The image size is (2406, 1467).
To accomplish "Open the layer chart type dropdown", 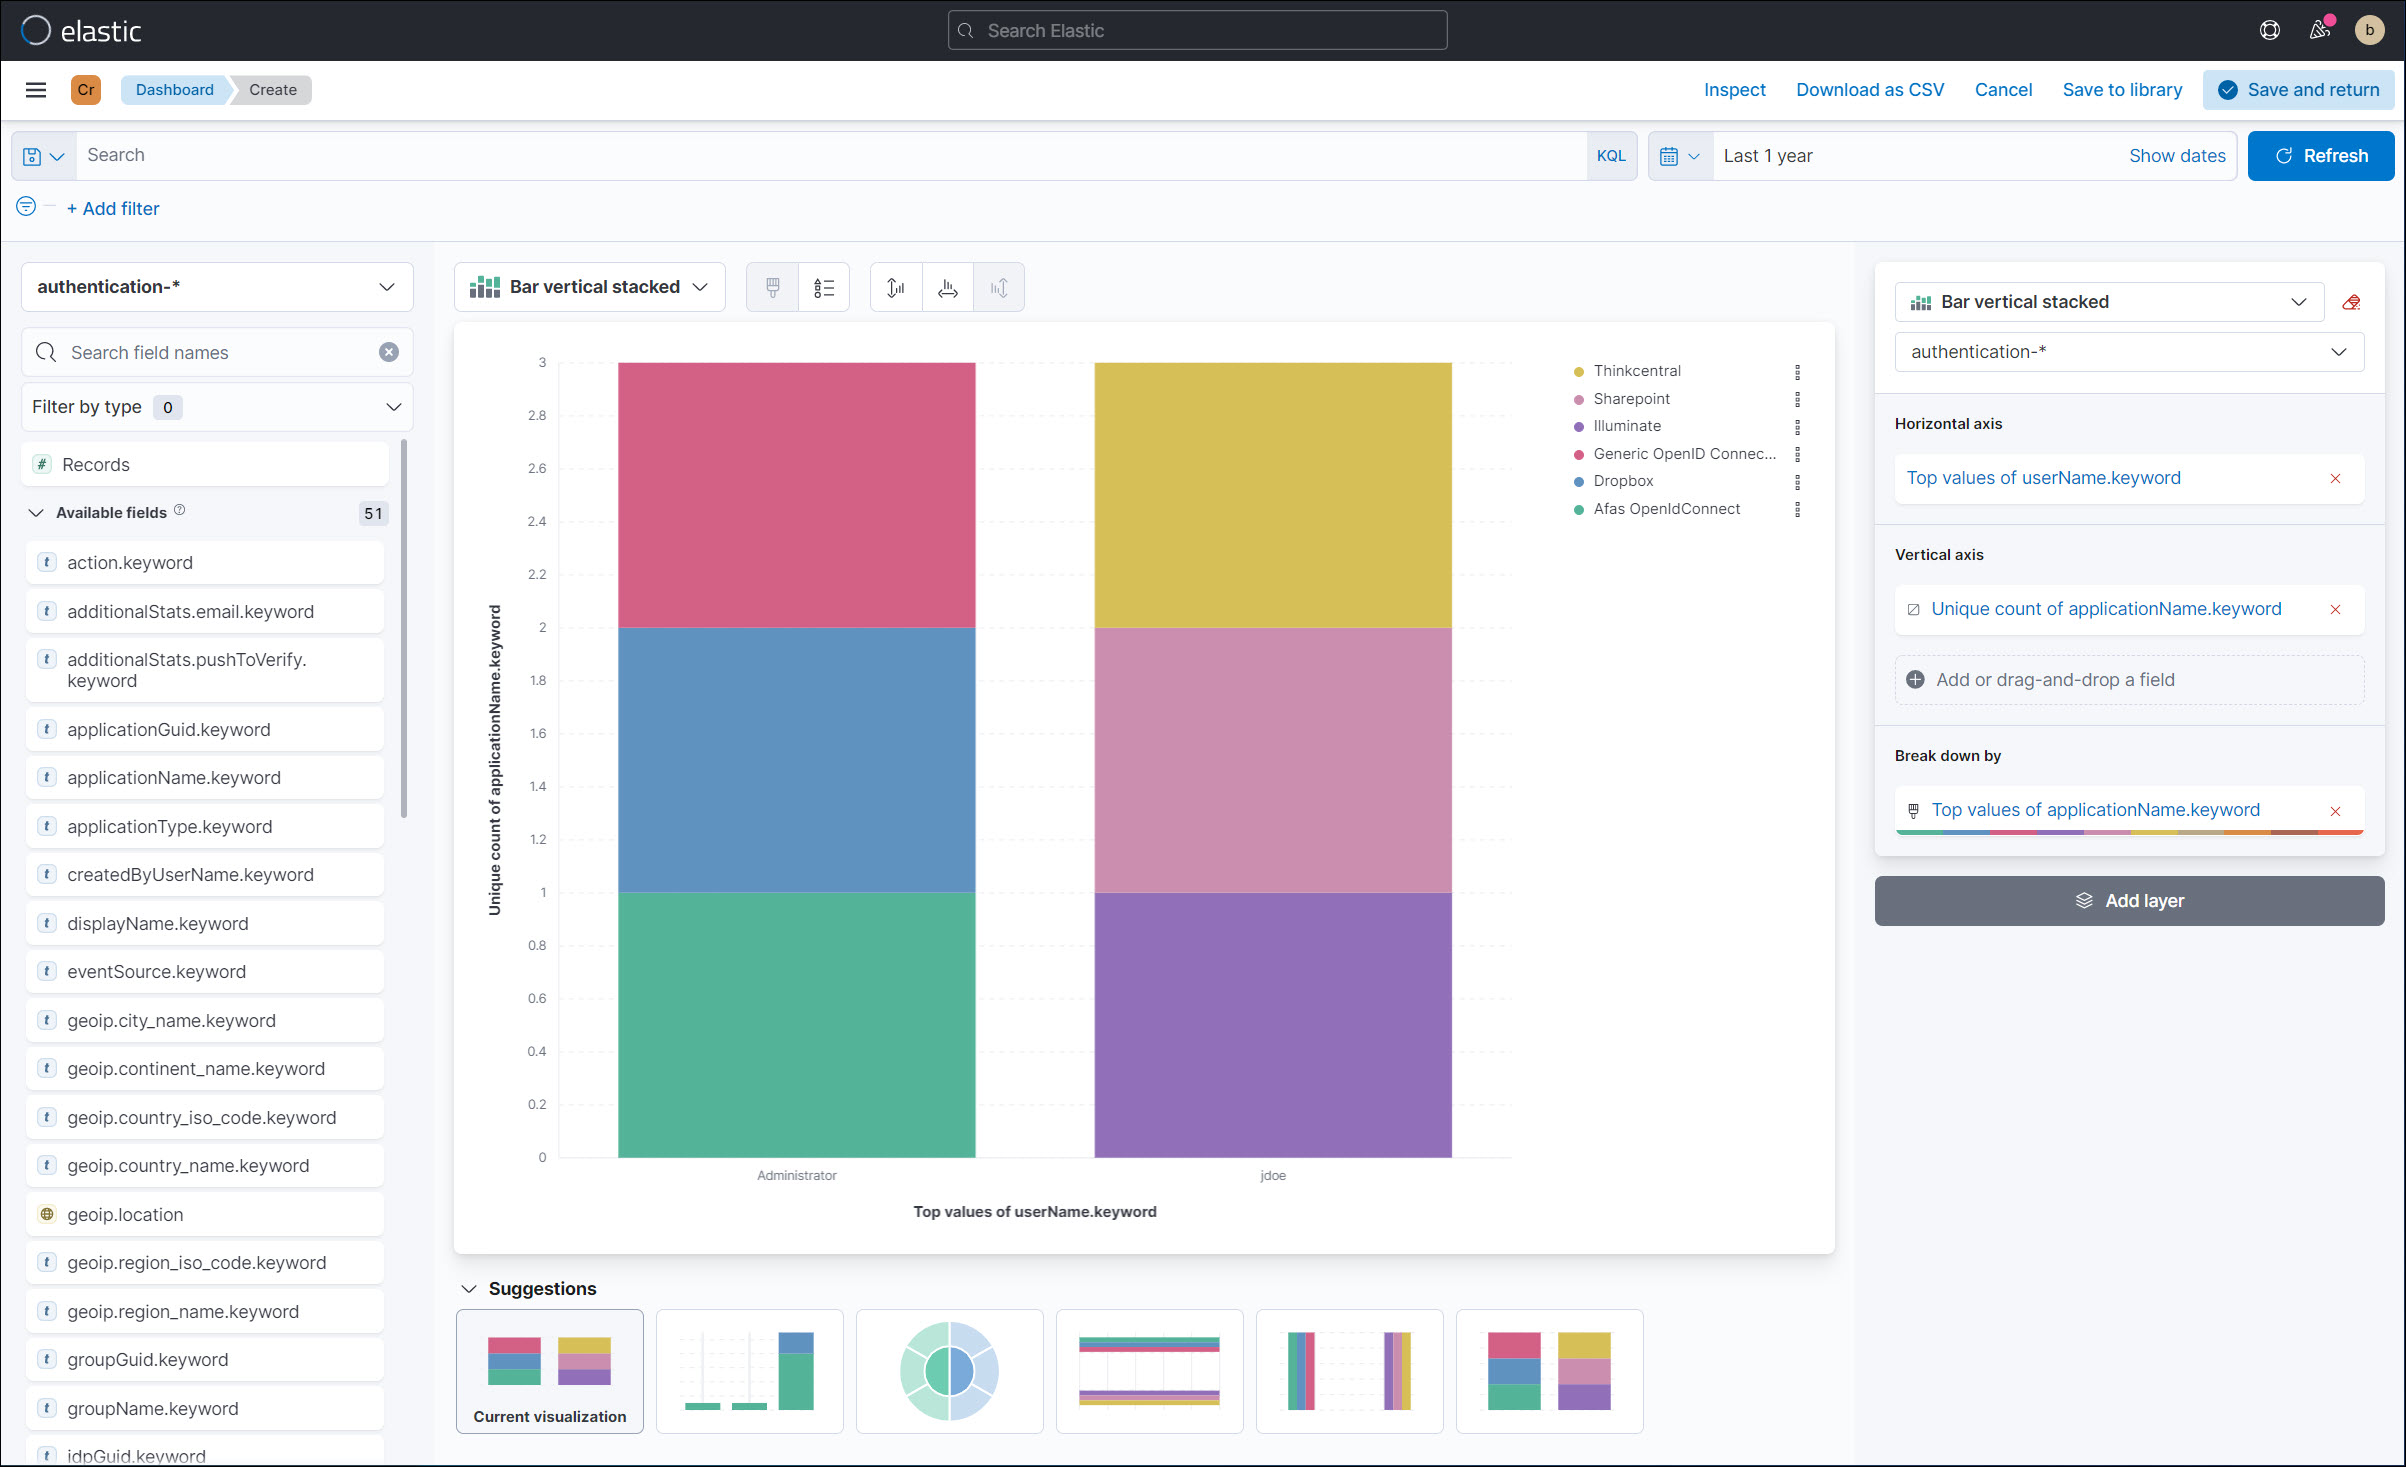I will pos(2110,302).
